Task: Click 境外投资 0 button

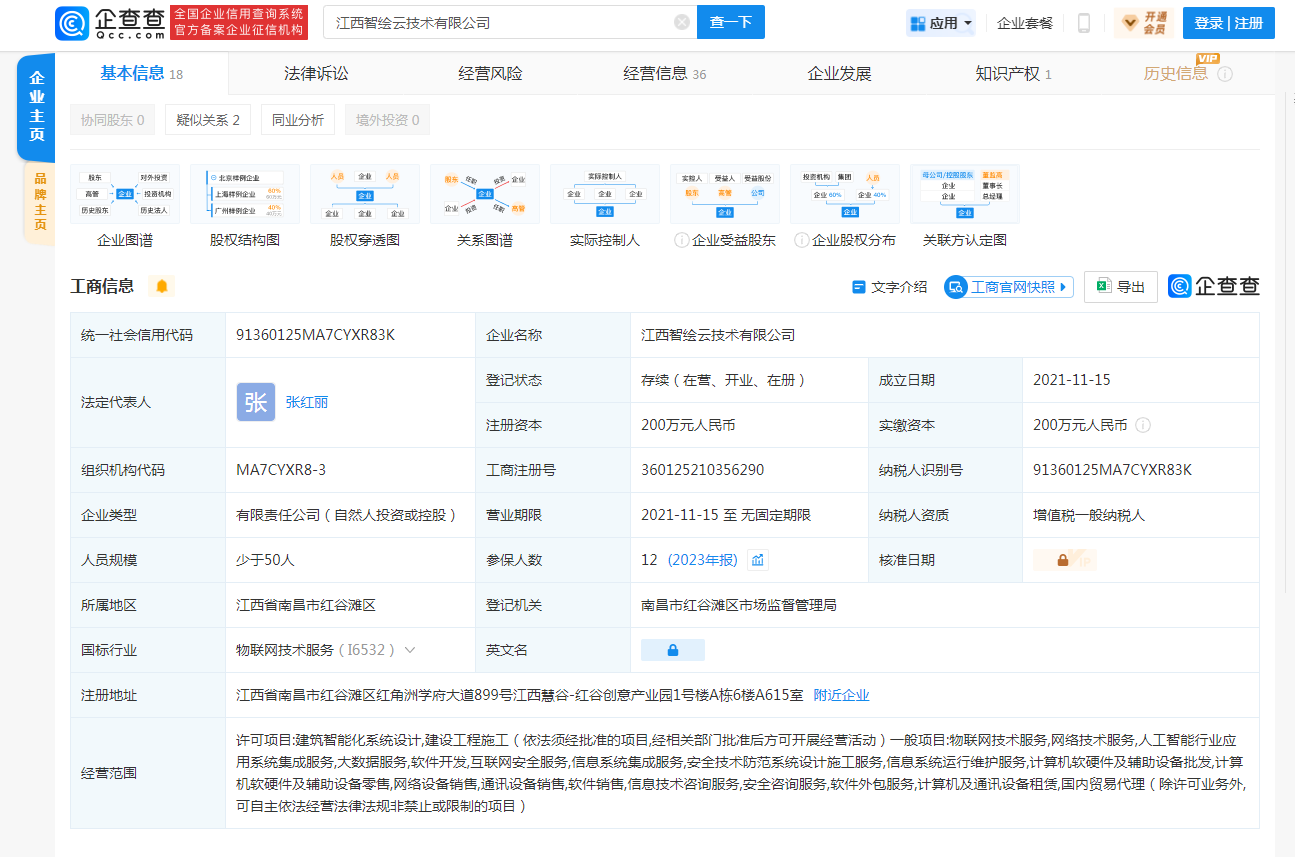Action: coord(388,120)
